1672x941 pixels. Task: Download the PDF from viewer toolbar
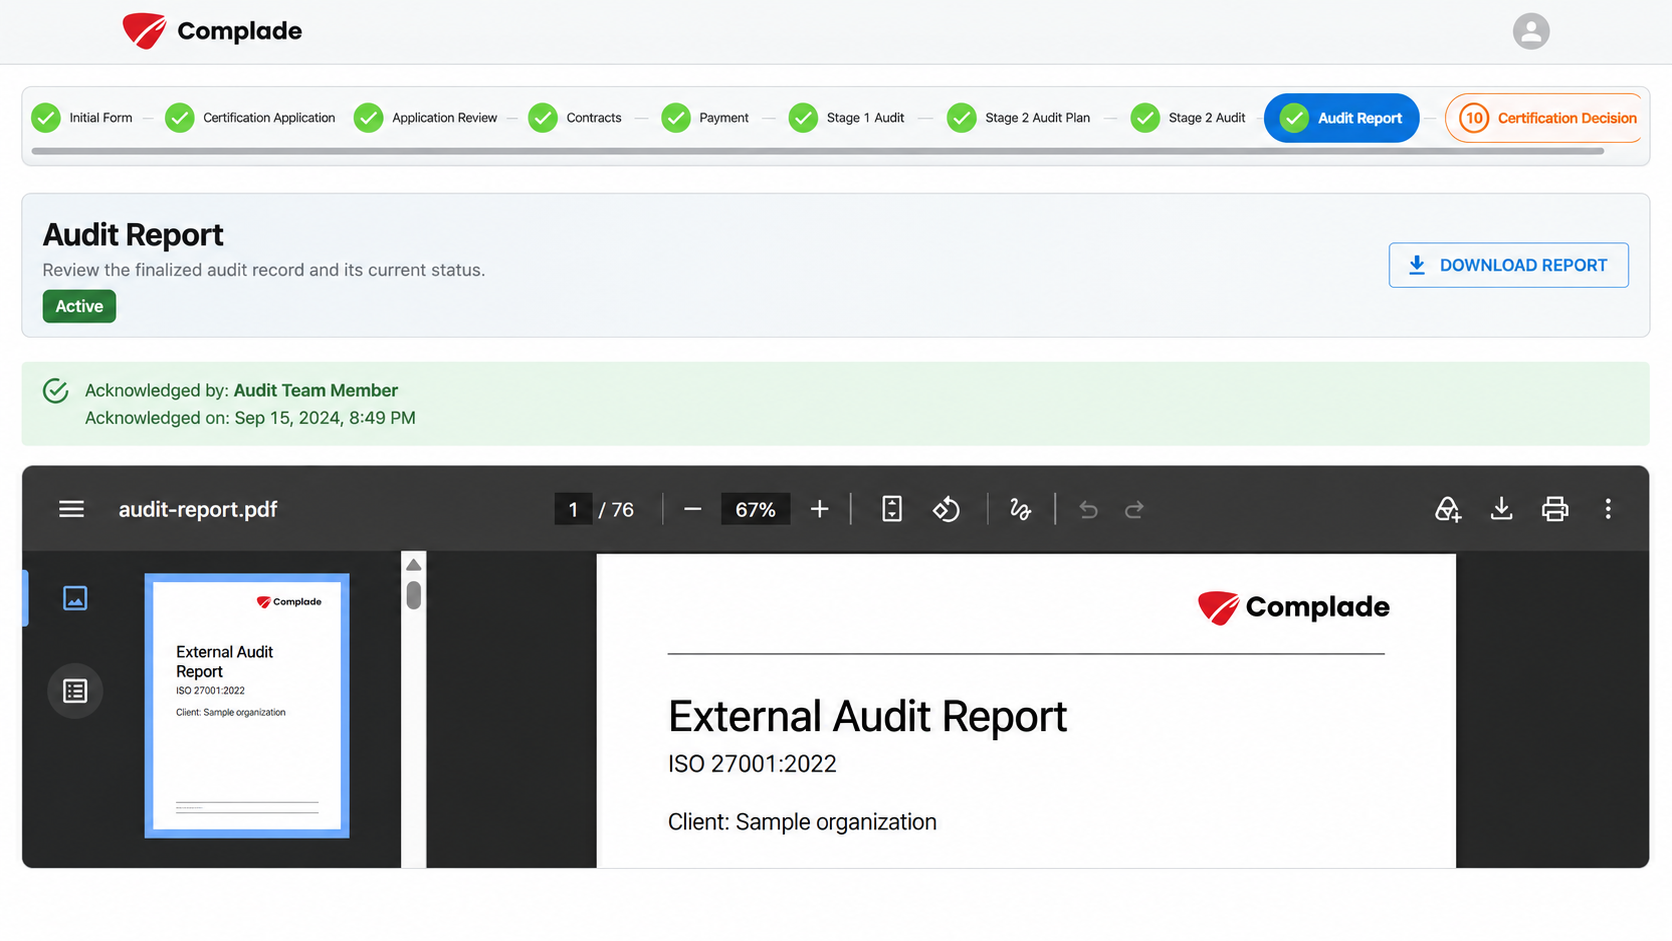pos(1501,509)
